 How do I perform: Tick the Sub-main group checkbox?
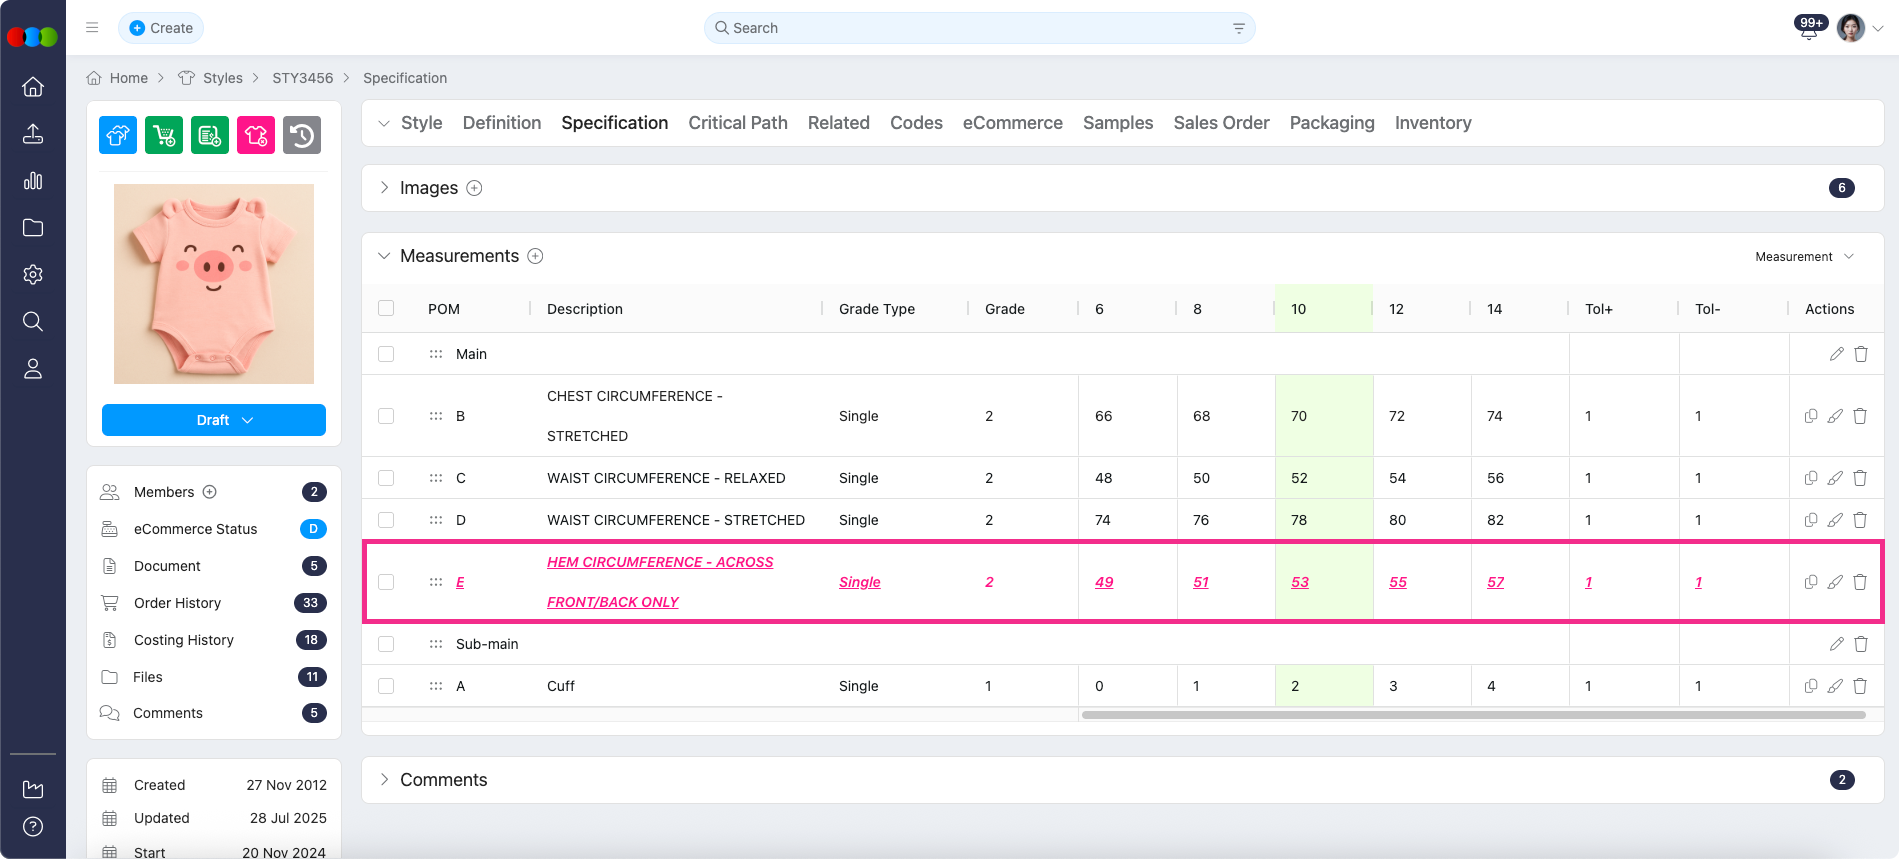386,644
